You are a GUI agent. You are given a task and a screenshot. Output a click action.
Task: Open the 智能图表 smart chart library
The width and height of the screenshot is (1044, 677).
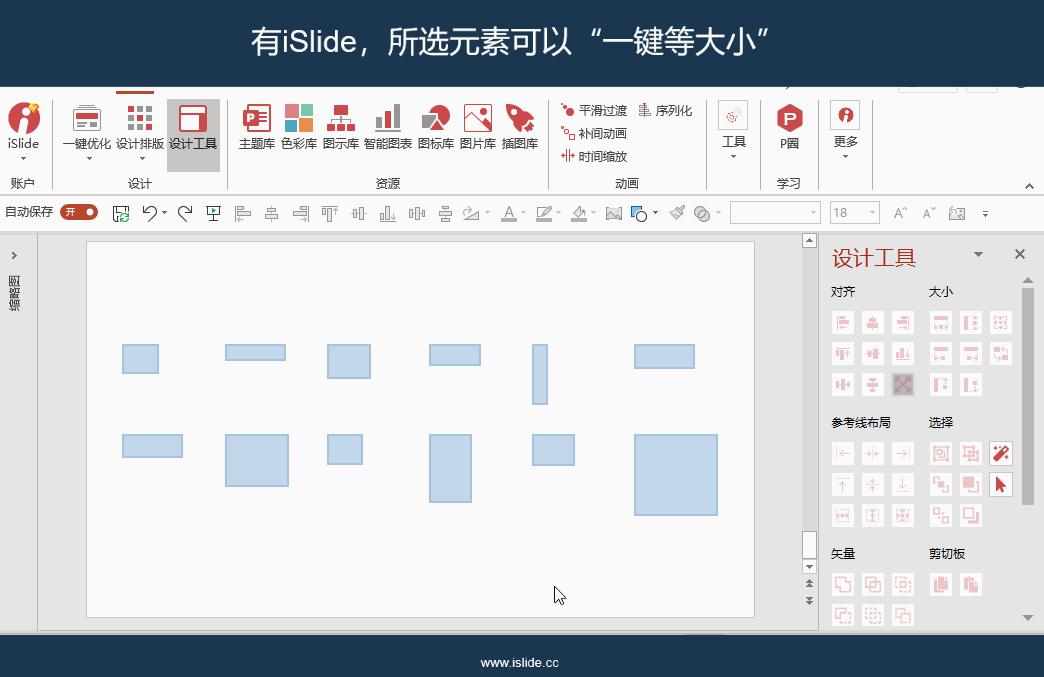pos(388,126)
